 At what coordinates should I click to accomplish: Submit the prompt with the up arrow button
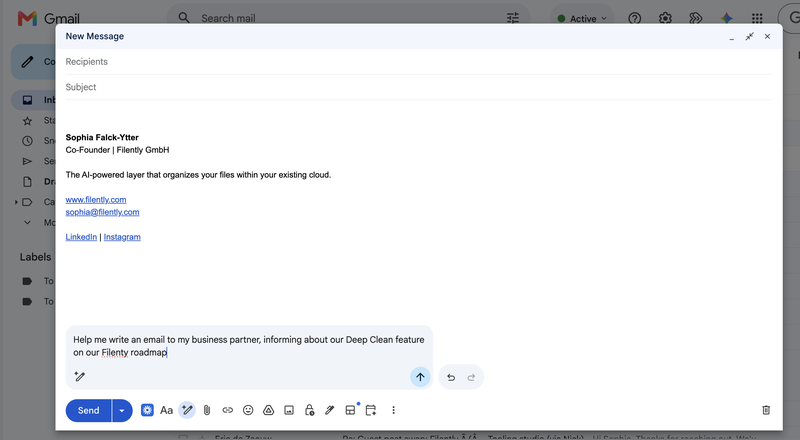(420, 377)
